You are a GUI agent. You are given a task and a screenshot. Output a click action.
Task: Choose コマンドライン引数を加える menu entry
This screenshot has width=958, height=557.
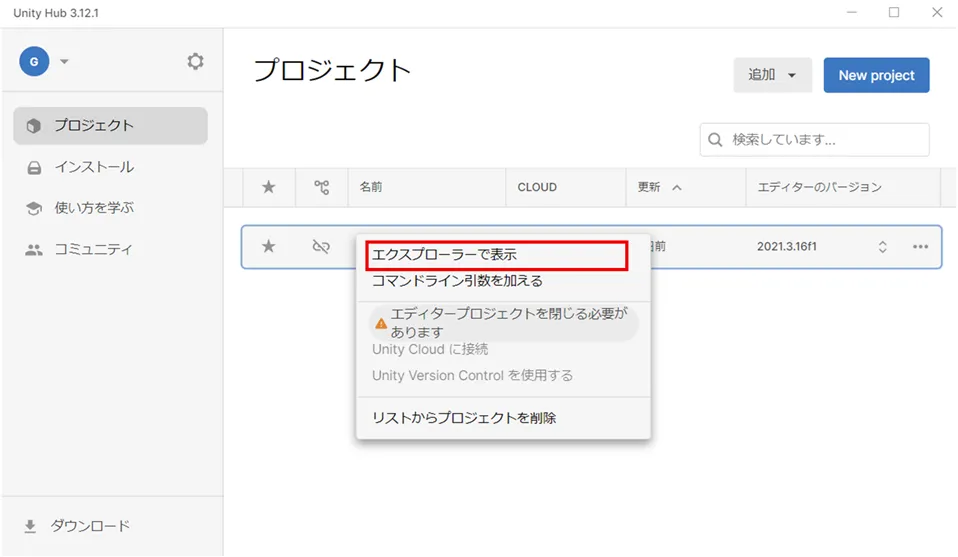tap(457, 281)
